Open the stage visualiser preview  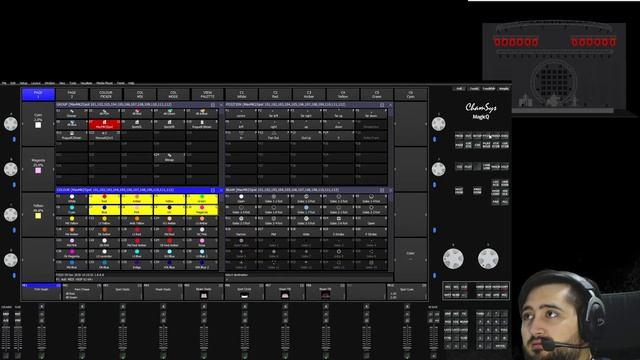(x=554, y=69)
